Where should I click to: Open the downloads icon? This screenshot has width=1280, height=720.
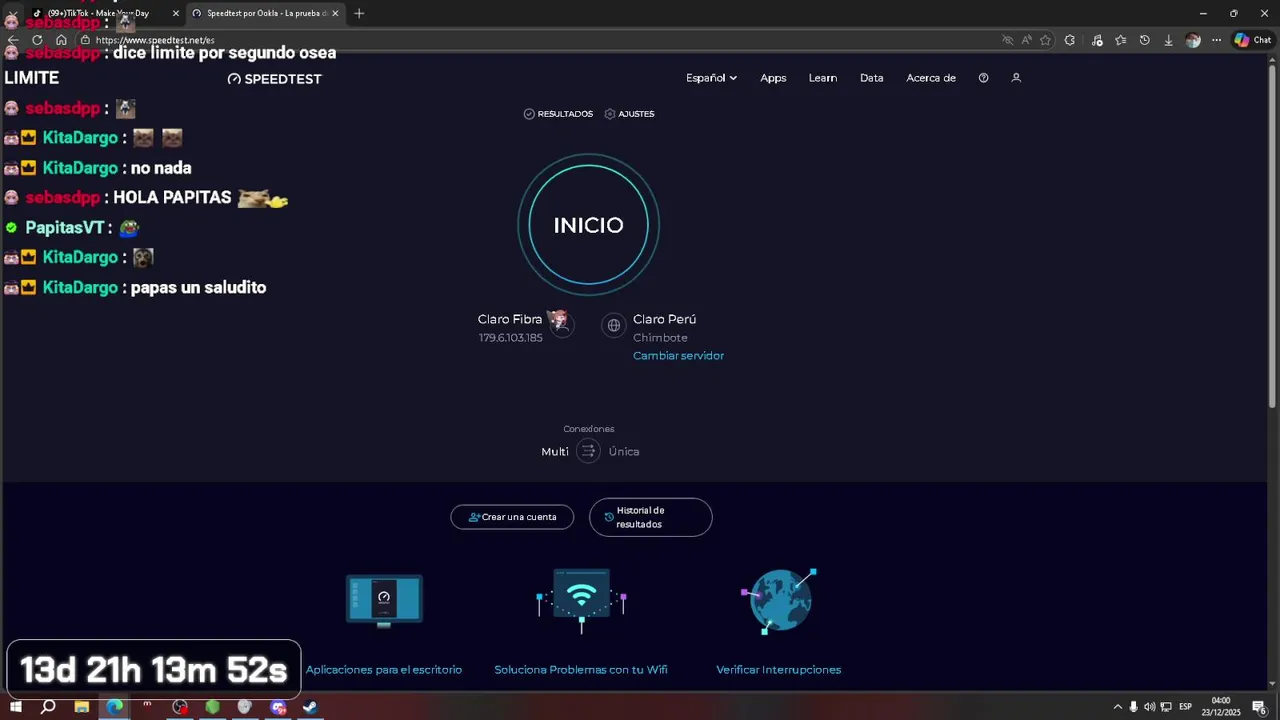(x=1168, y=40)
